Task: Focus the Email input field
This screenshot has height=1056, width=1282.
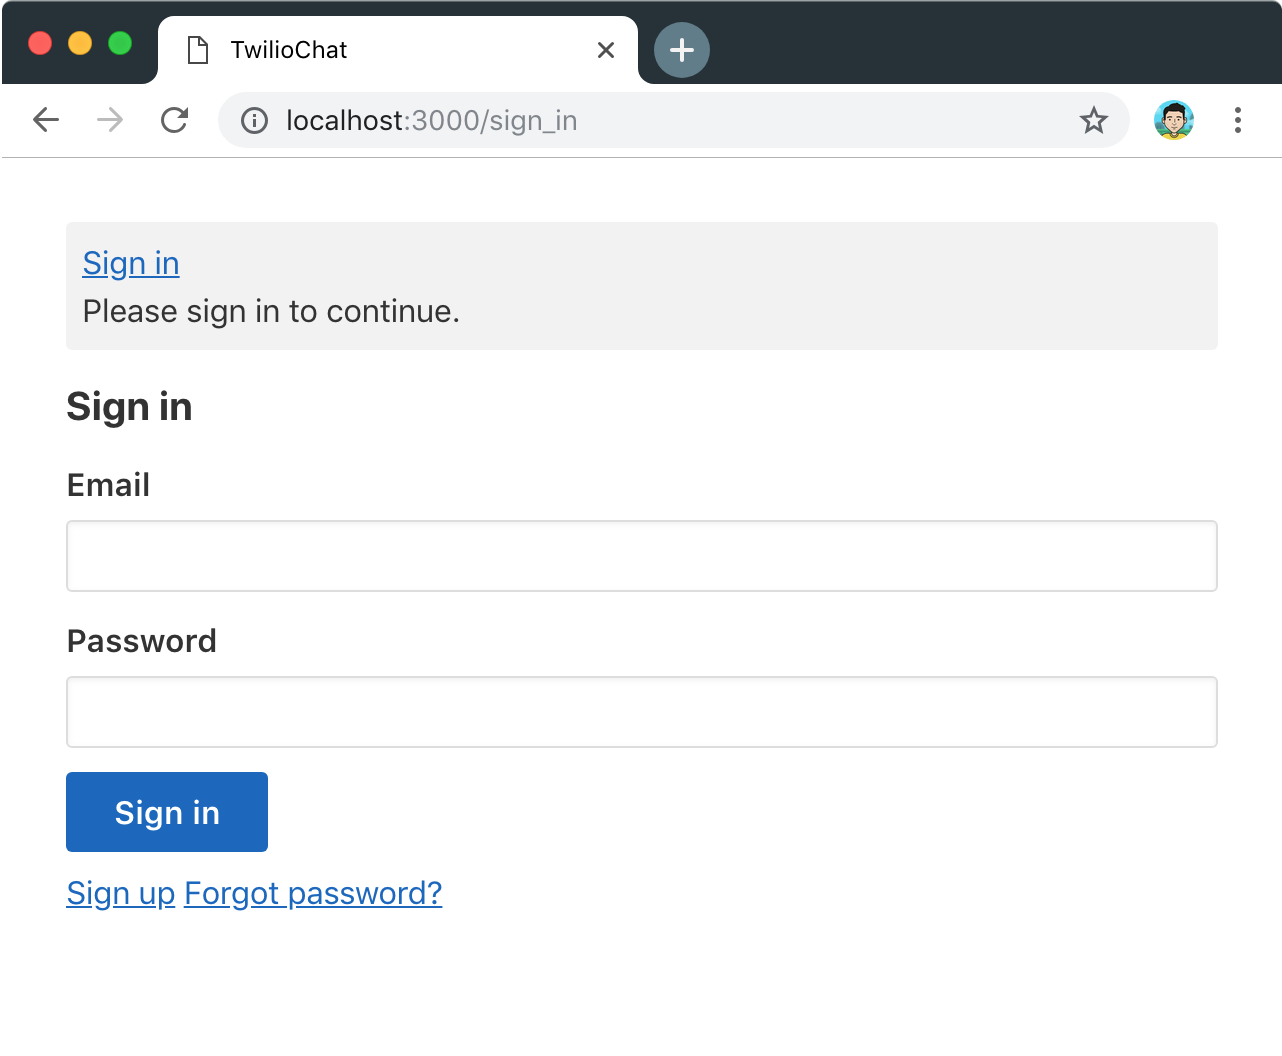Action: pos(642,556)
